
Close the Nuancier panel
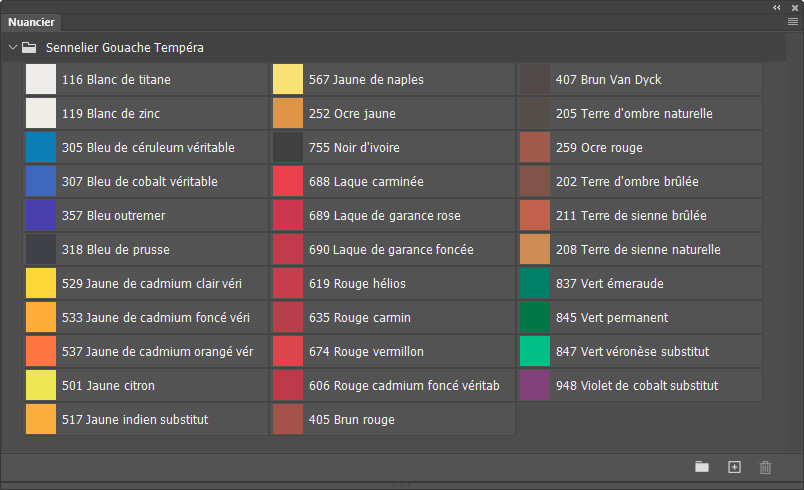795,7
